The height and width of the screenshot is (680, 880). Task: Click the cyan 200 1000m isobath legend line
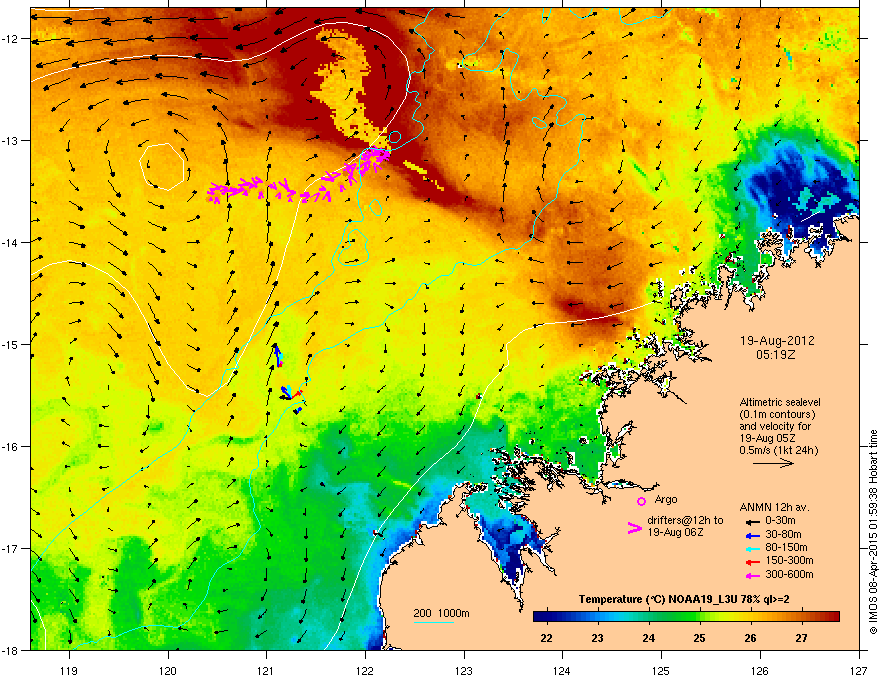(434, 623)
